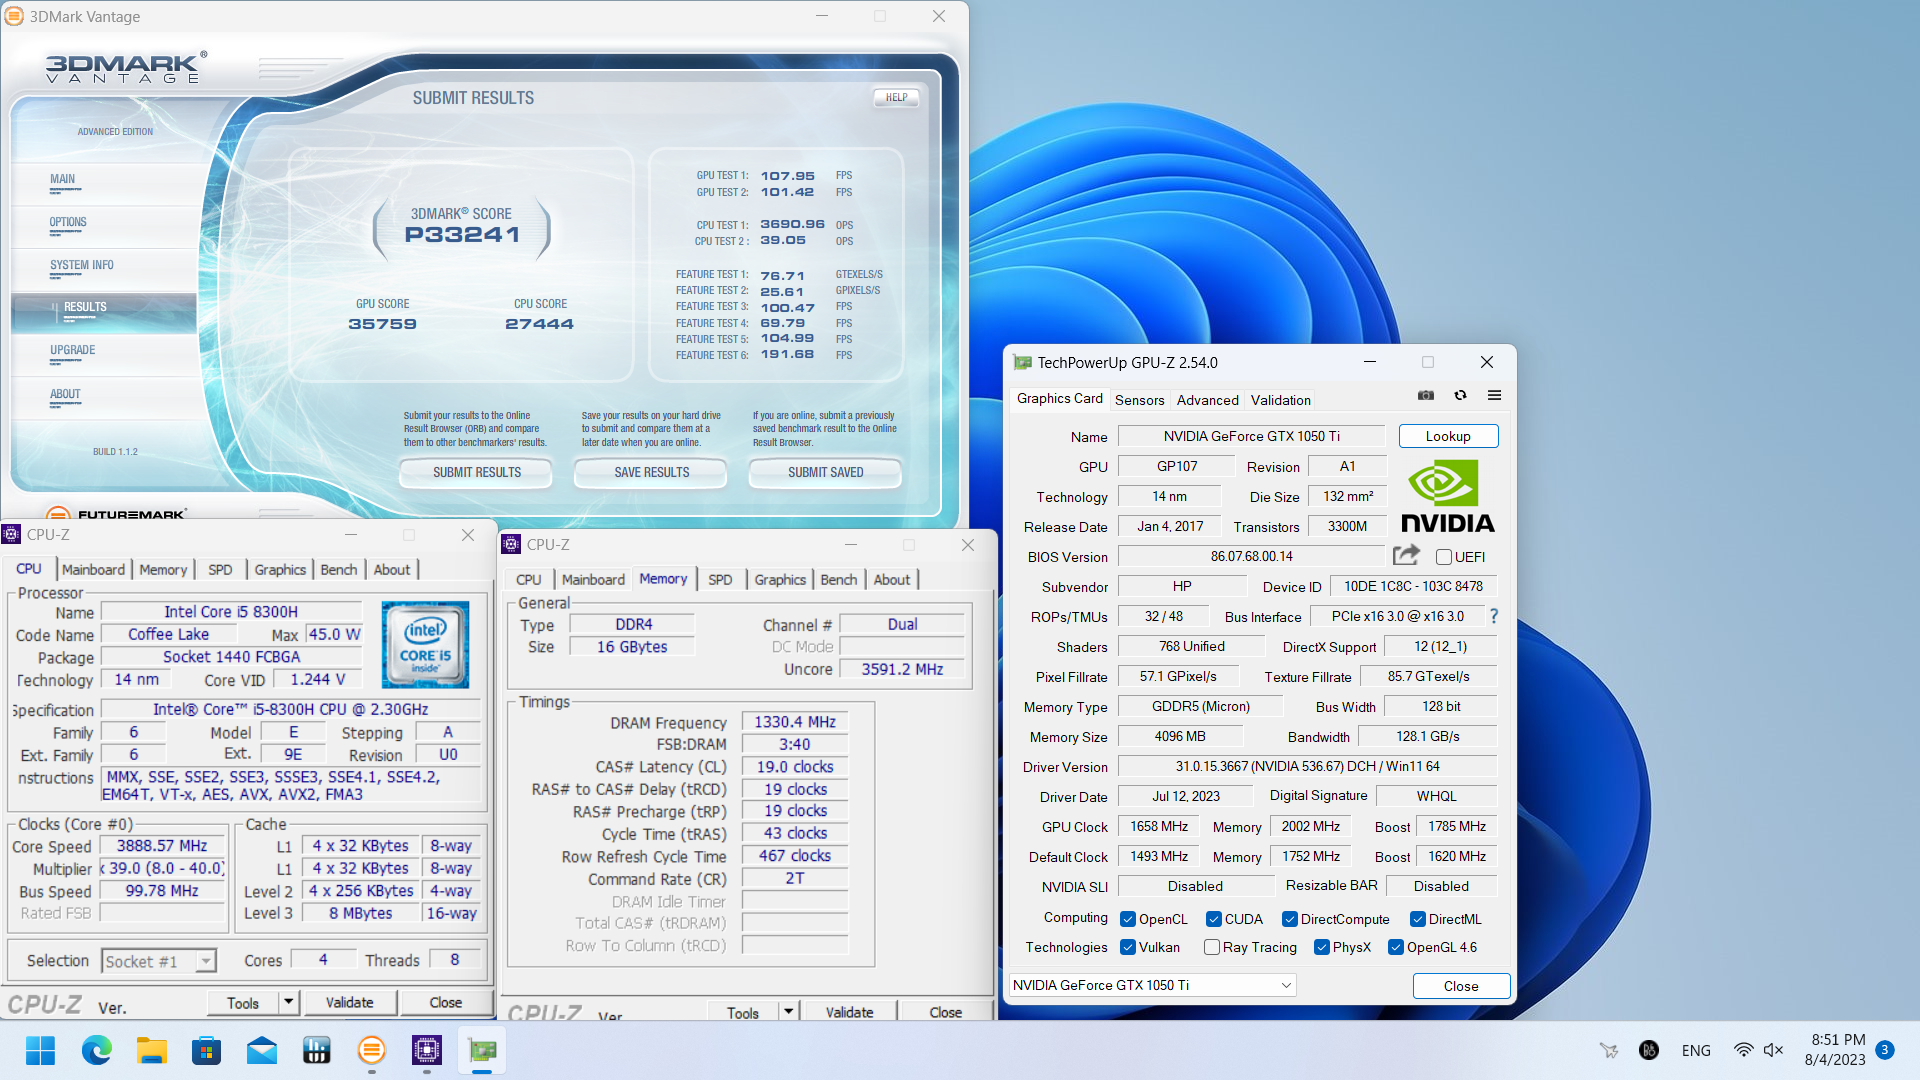Click SUBMIT RESULTS button in 3DMark
1920x1080 pixels.
(x=477, y=472)
